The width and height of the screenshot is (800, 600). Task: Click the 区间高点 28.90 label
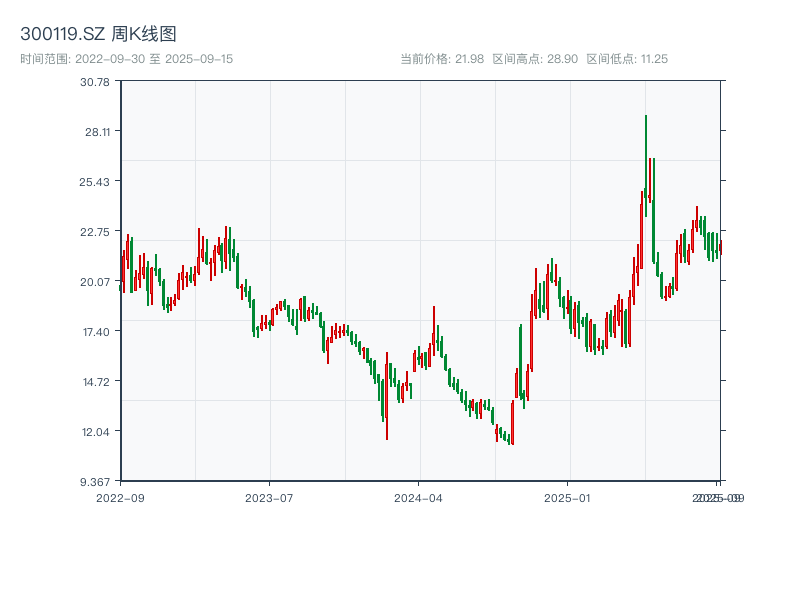pos(535,59)
